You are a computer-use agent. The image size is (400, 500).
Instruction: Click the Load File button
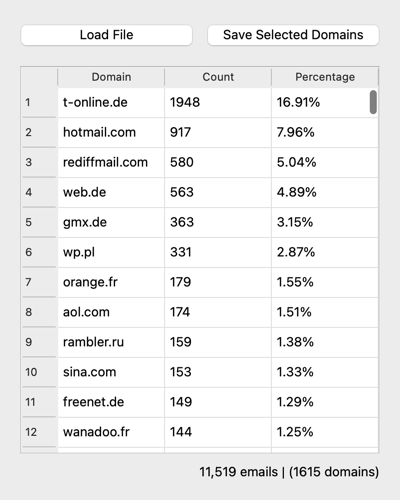pyautogui.click(x=106, y=35)
